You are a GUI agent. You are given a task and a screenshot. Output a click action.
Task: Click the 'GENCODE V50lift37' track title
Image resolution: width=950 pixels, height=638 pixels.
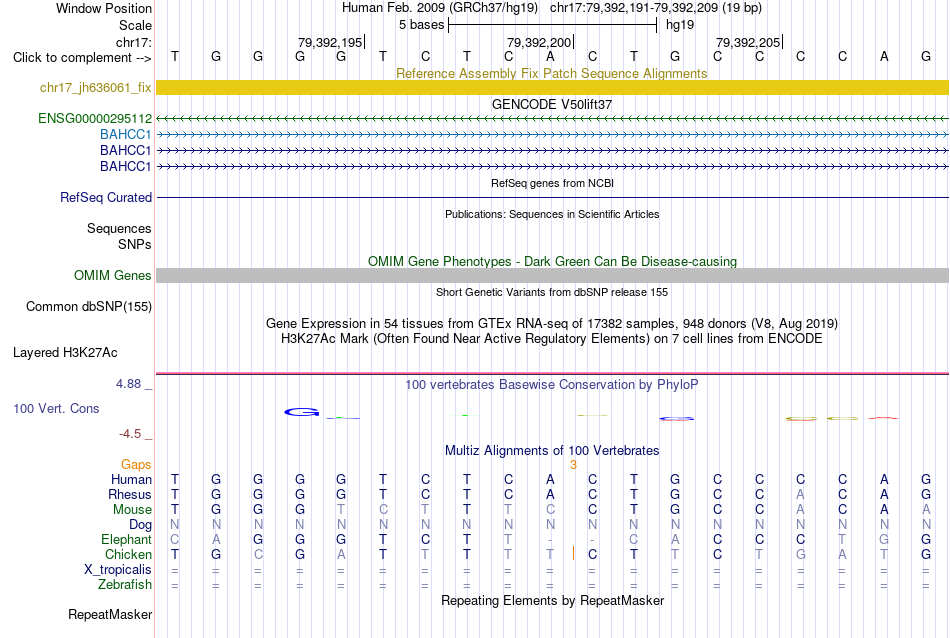(x=552, y=104)
